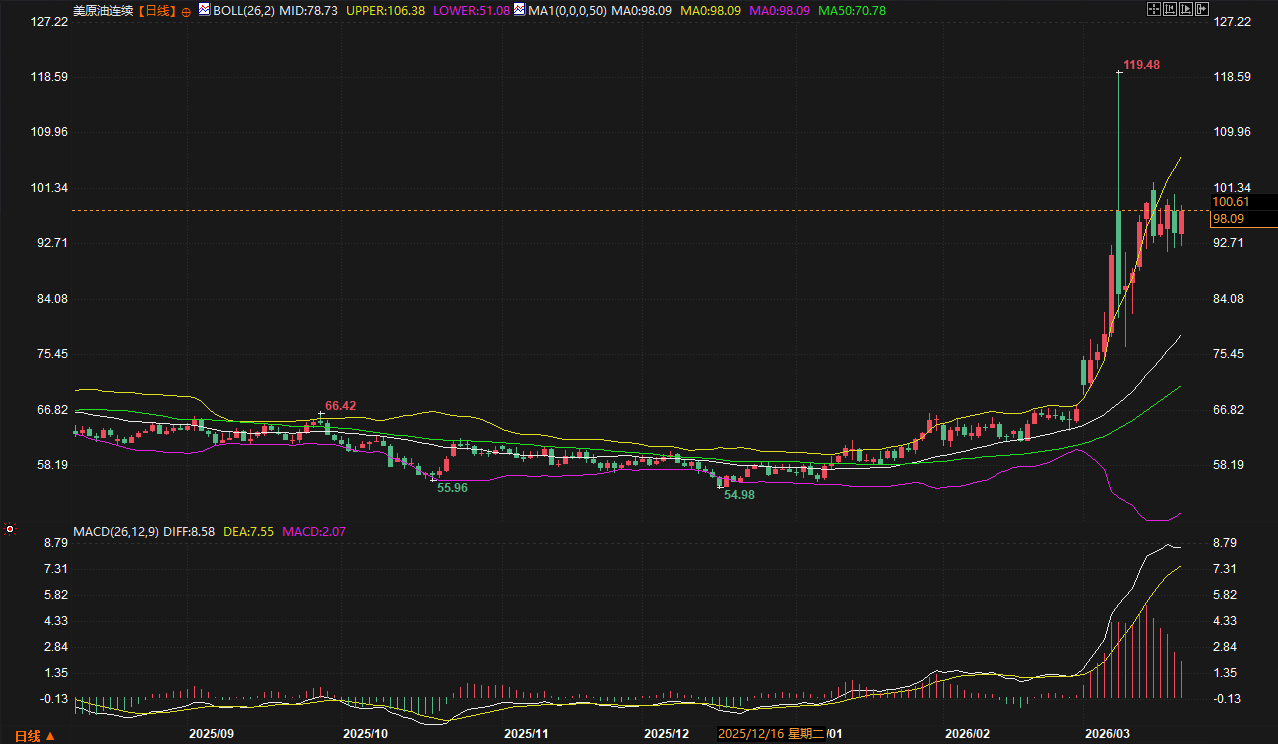Click the LOWER:51.08 Bollinger band label
1278x744 pixels.
tap(472, 11)
